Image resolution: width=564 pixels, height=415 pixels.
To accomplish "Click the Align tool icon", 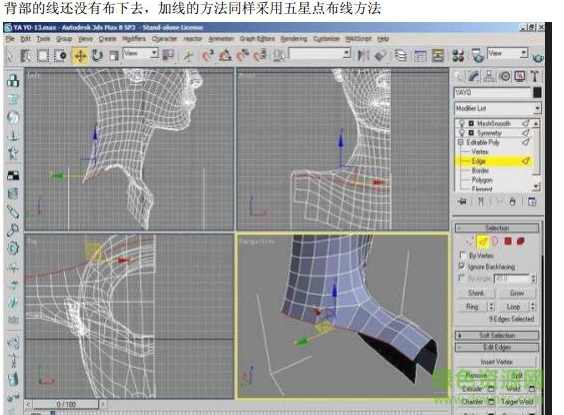I will click(380, 55).
